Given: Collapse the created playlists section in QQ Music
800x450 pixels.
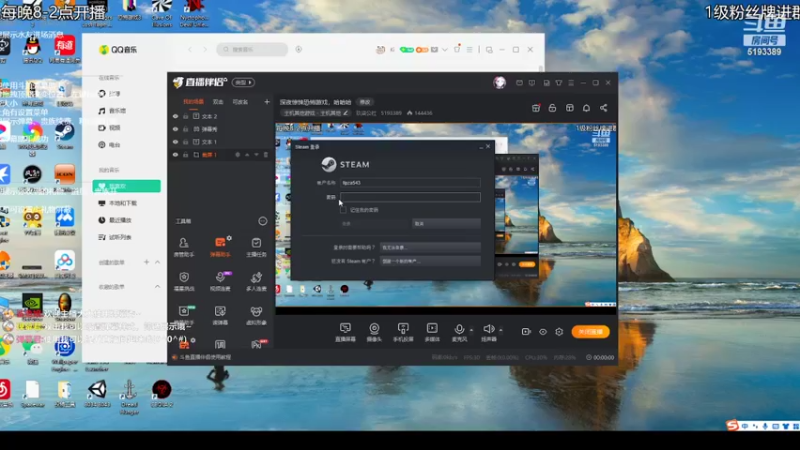Looking at the screenshot, I should pyautogui.click(x=157, y=262).
